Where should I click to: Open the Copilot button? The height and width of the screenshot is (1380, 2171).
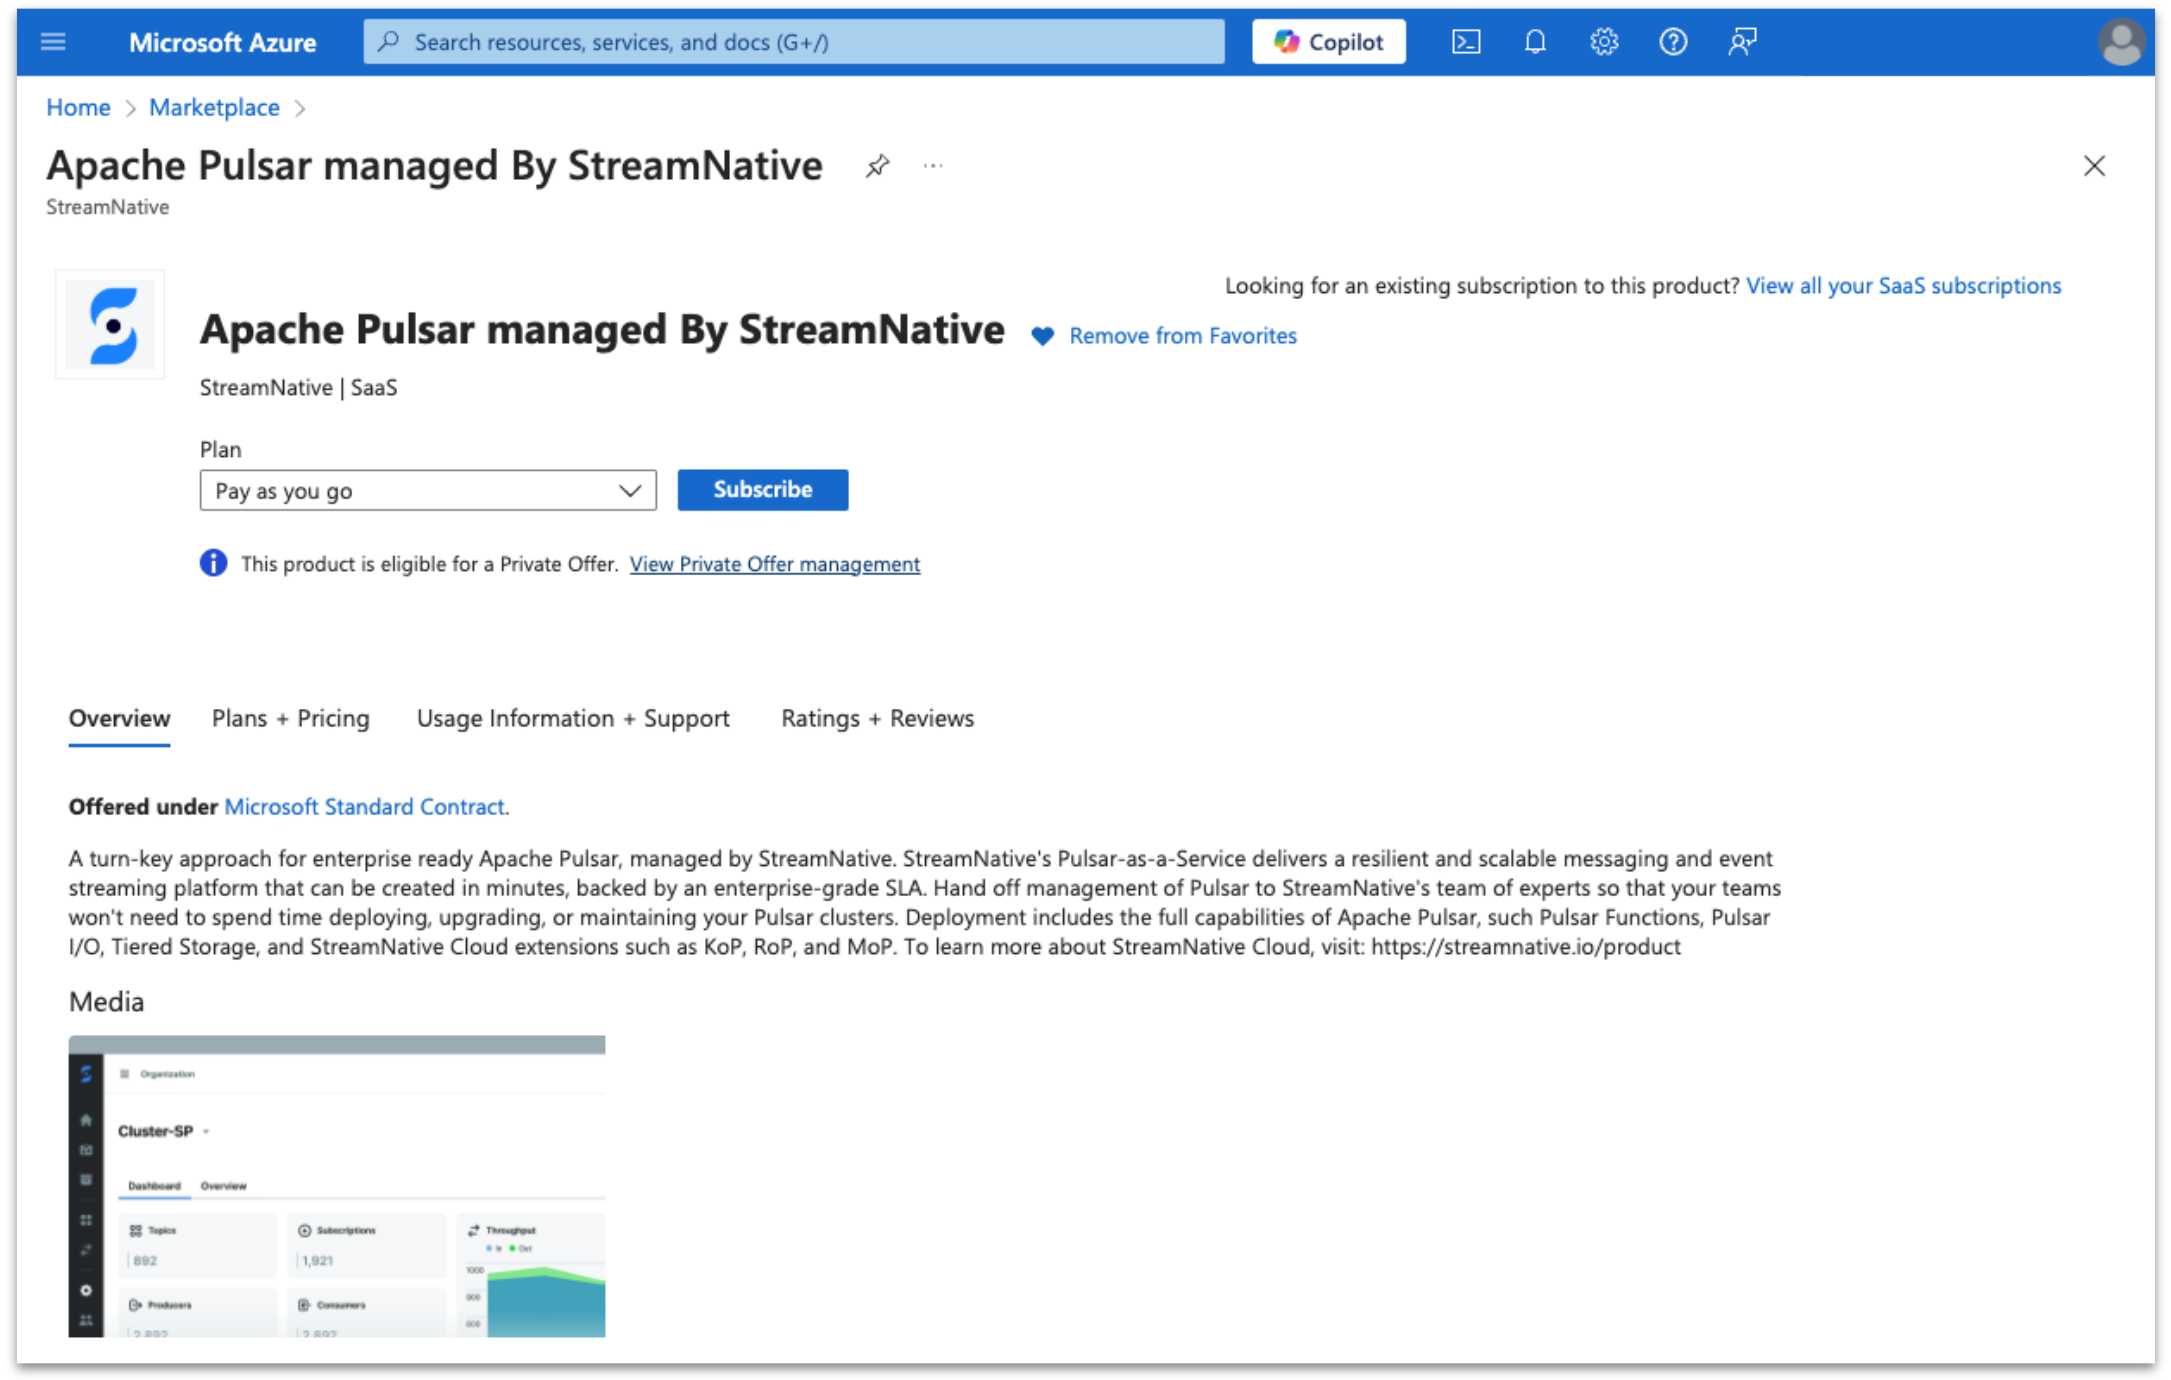pos(1328,42)
